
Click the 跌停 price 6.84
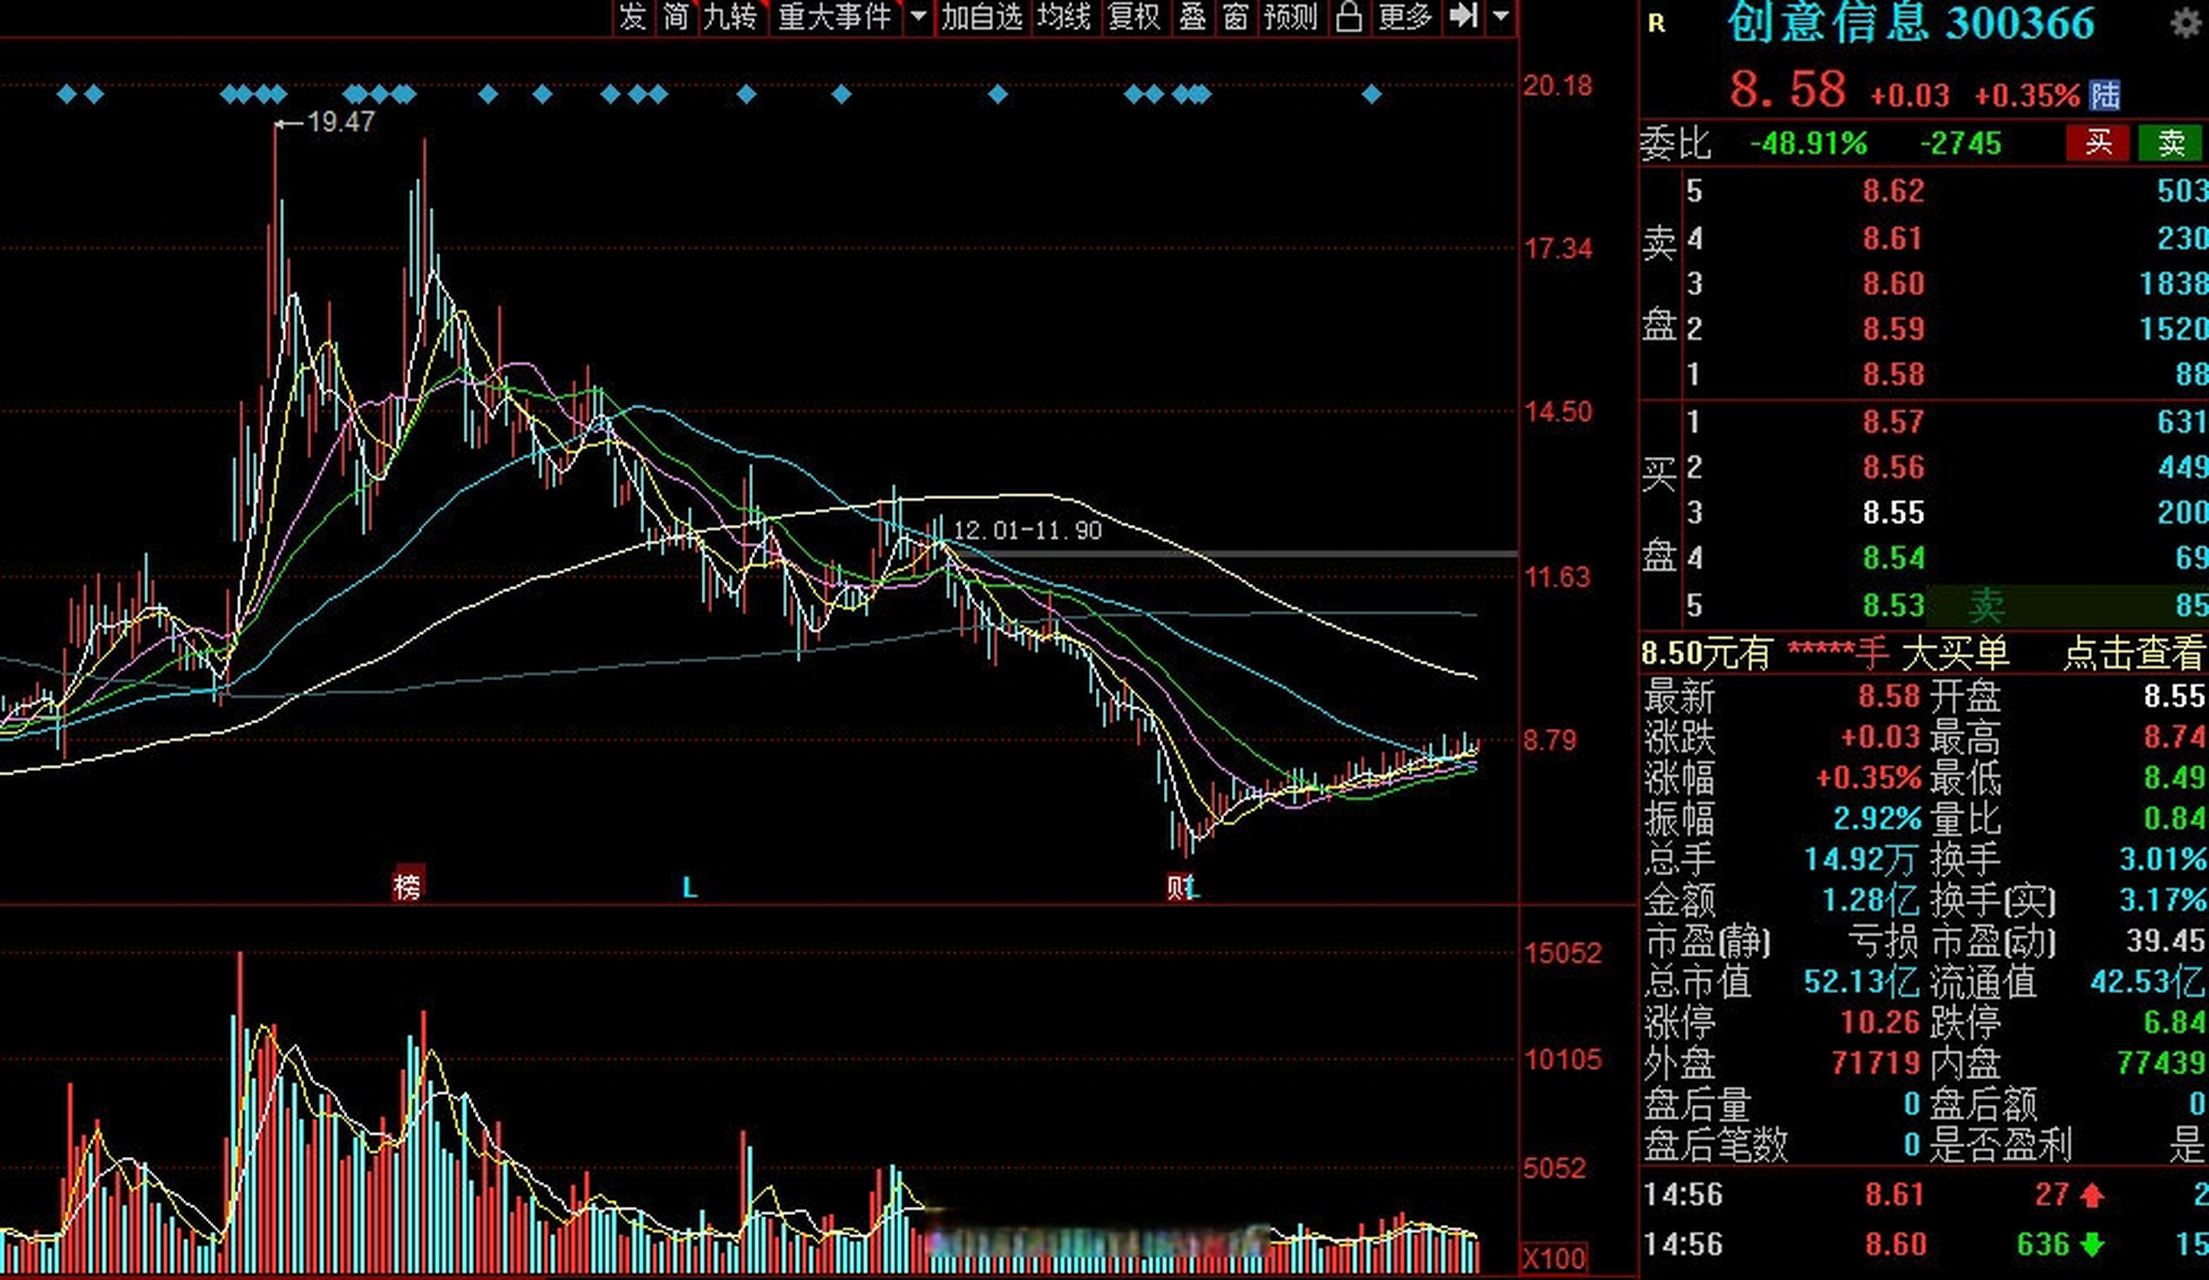2174,1023
